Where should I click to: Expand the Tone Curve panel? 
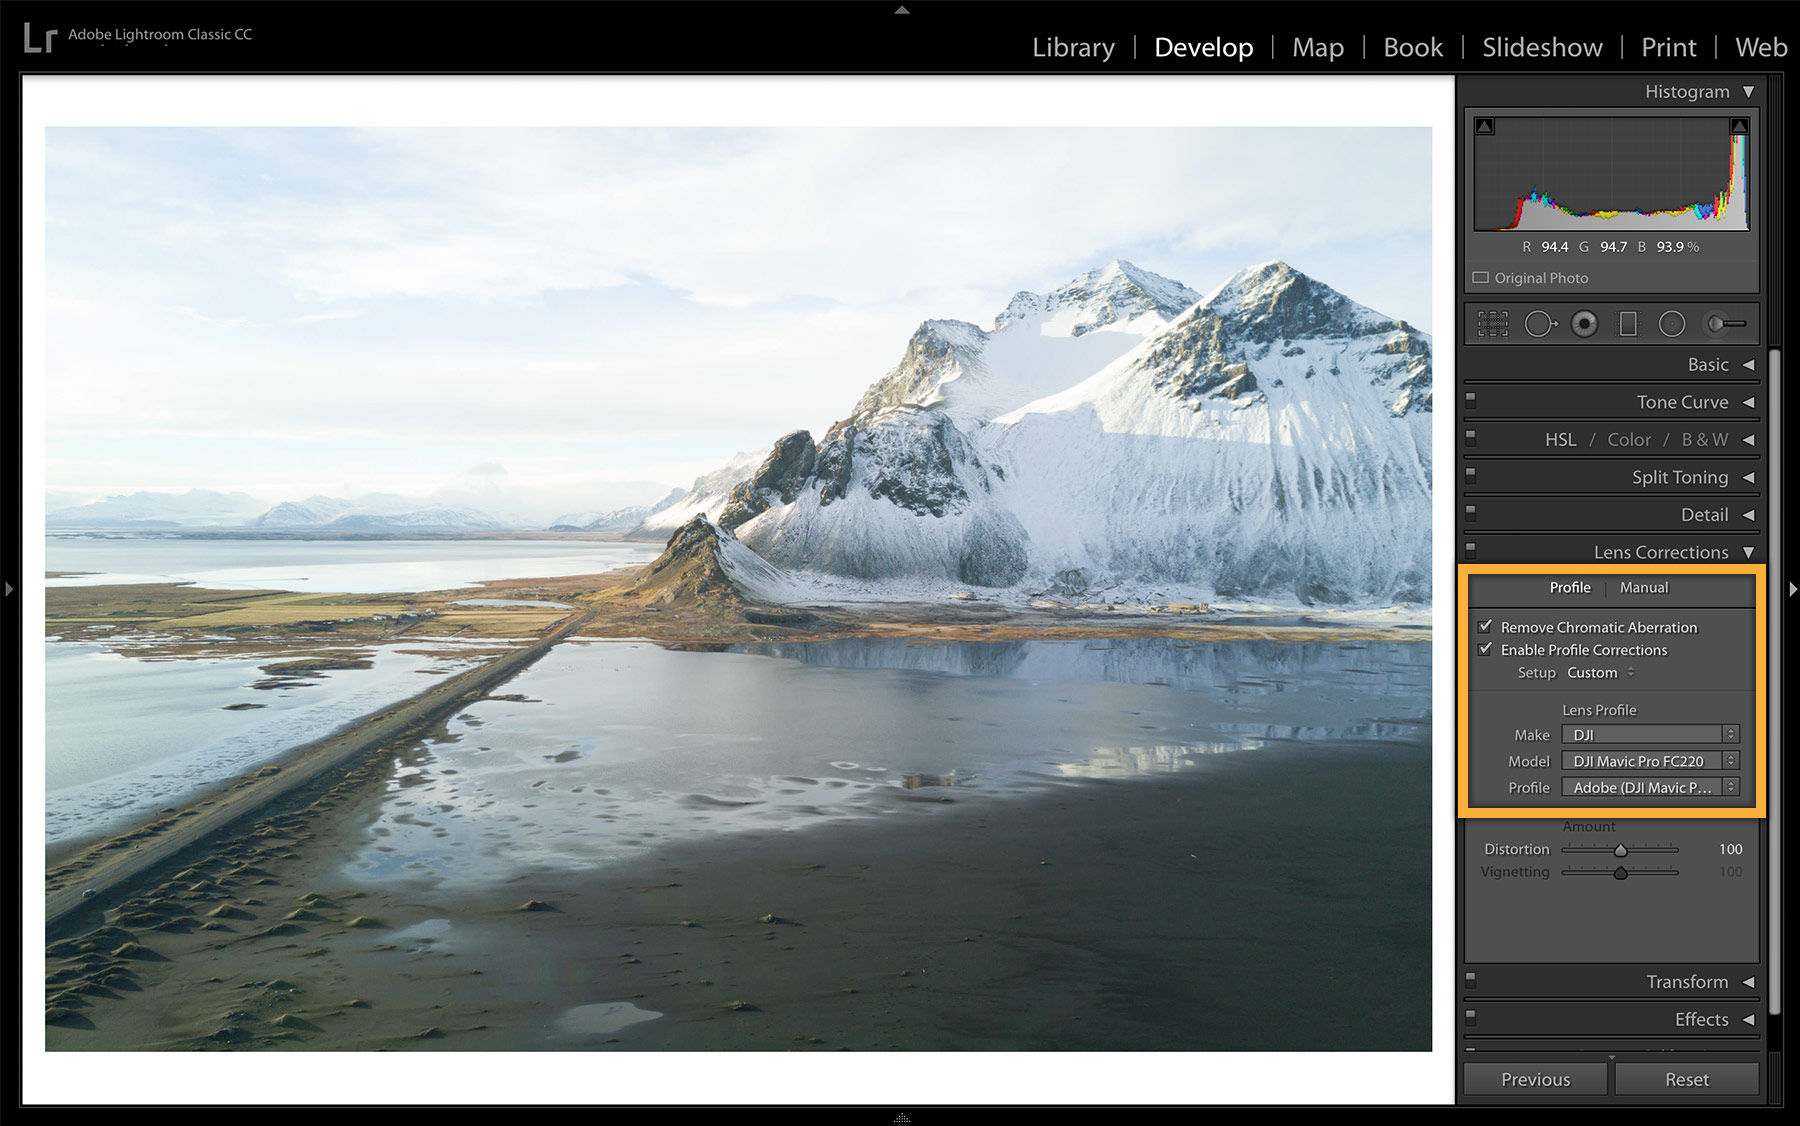pyautogui.click(x=1684, y=401)
